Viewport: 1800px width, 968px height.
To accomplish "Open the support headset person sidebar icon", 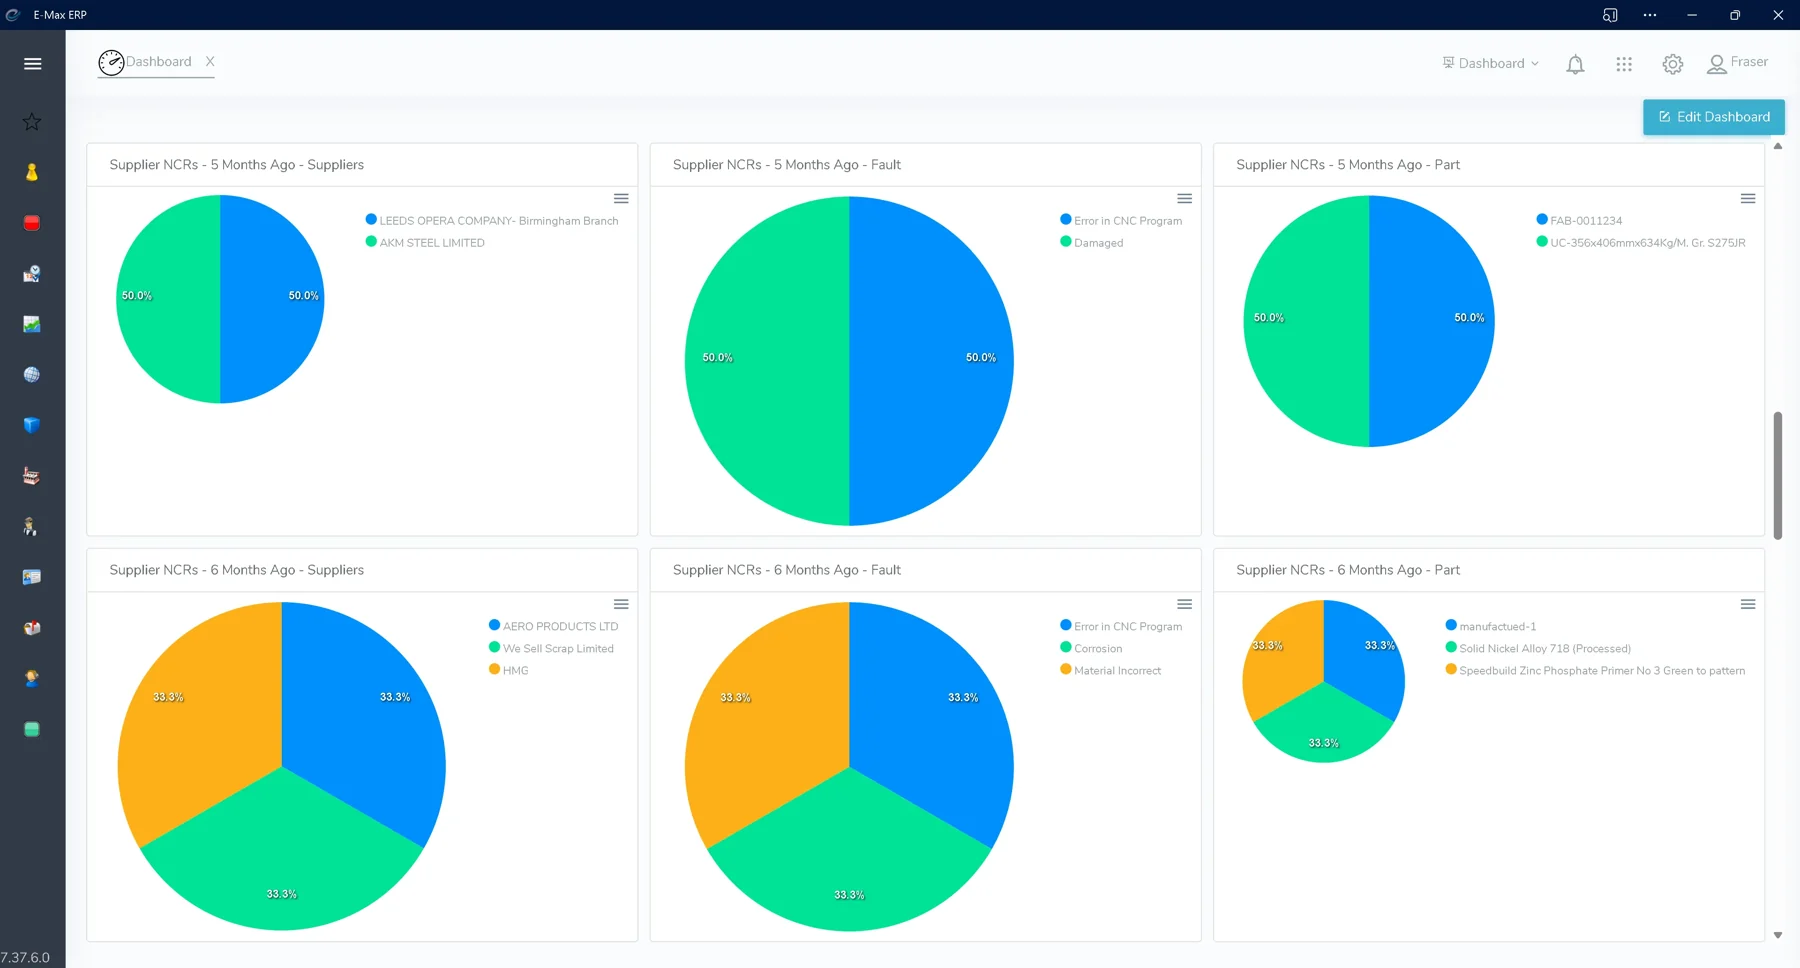I will click(32, 678).
